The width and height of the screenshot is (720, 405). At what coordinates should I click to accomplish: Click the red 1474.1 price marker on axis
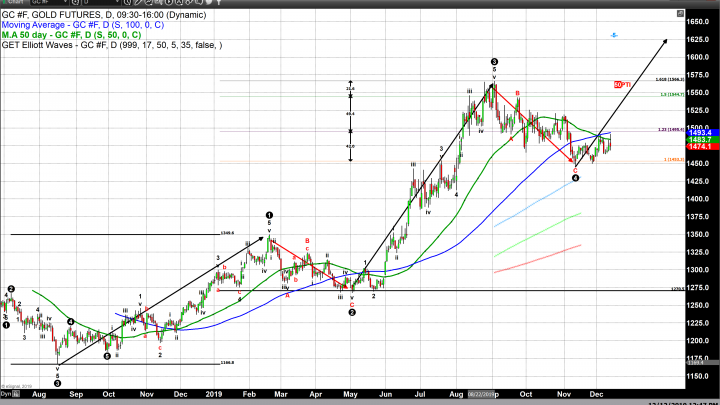pyautogui.click(x=699, y=147)
